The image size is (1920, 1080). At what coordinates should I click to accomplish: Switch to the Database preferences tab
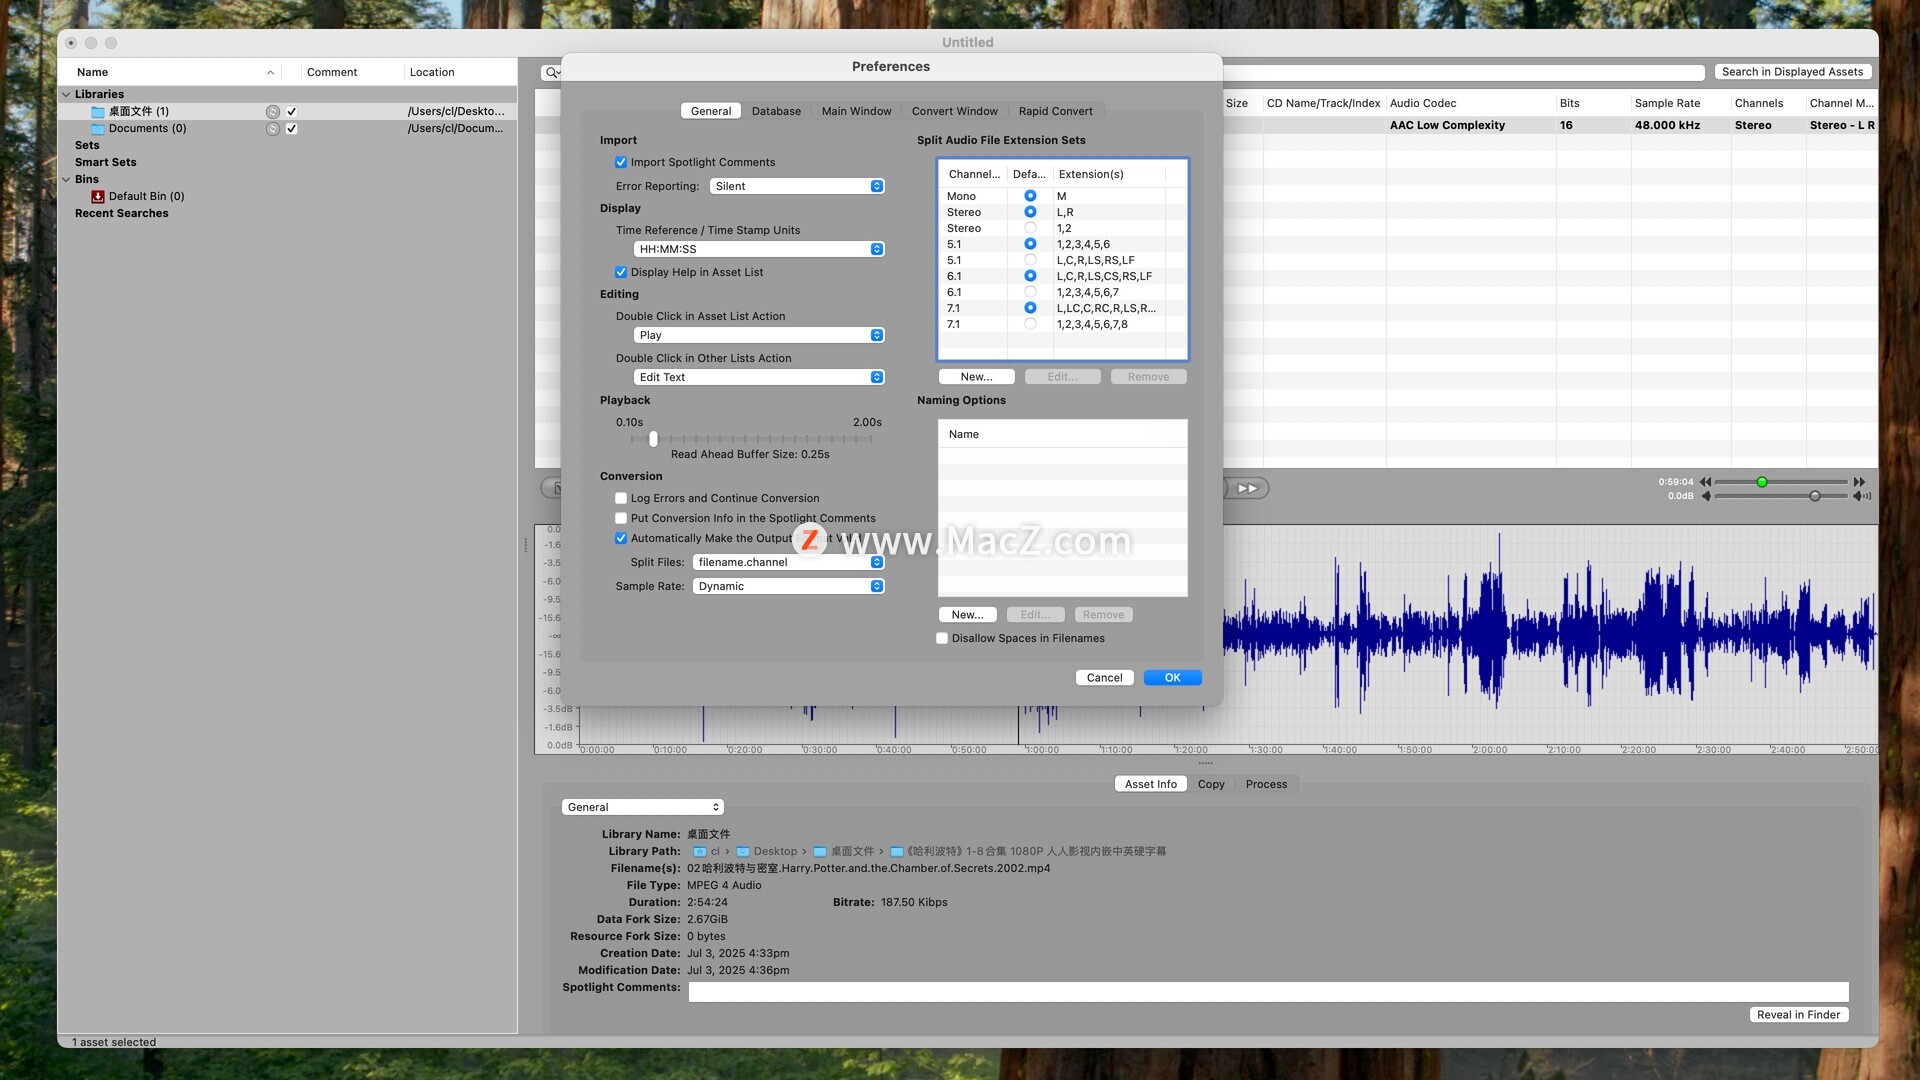click(x=776, y=112)
